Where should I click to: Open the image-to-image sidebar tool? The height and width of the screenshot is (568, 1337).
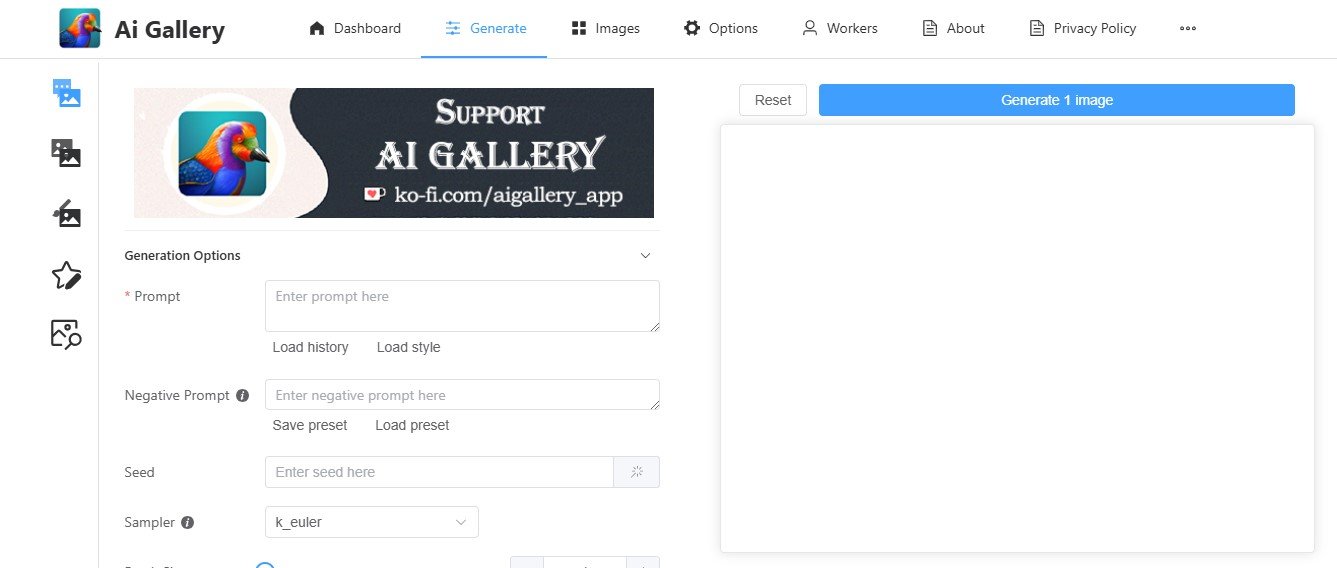coord(66,152)
